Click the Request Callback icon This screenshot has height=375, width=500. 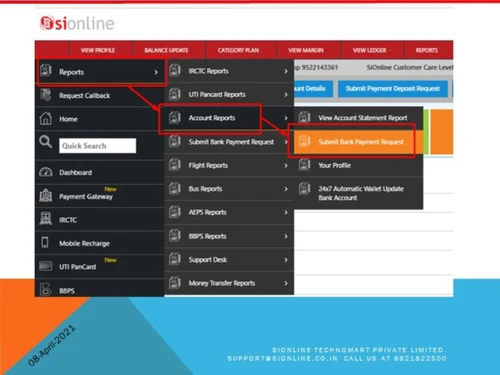click(46, 95)
